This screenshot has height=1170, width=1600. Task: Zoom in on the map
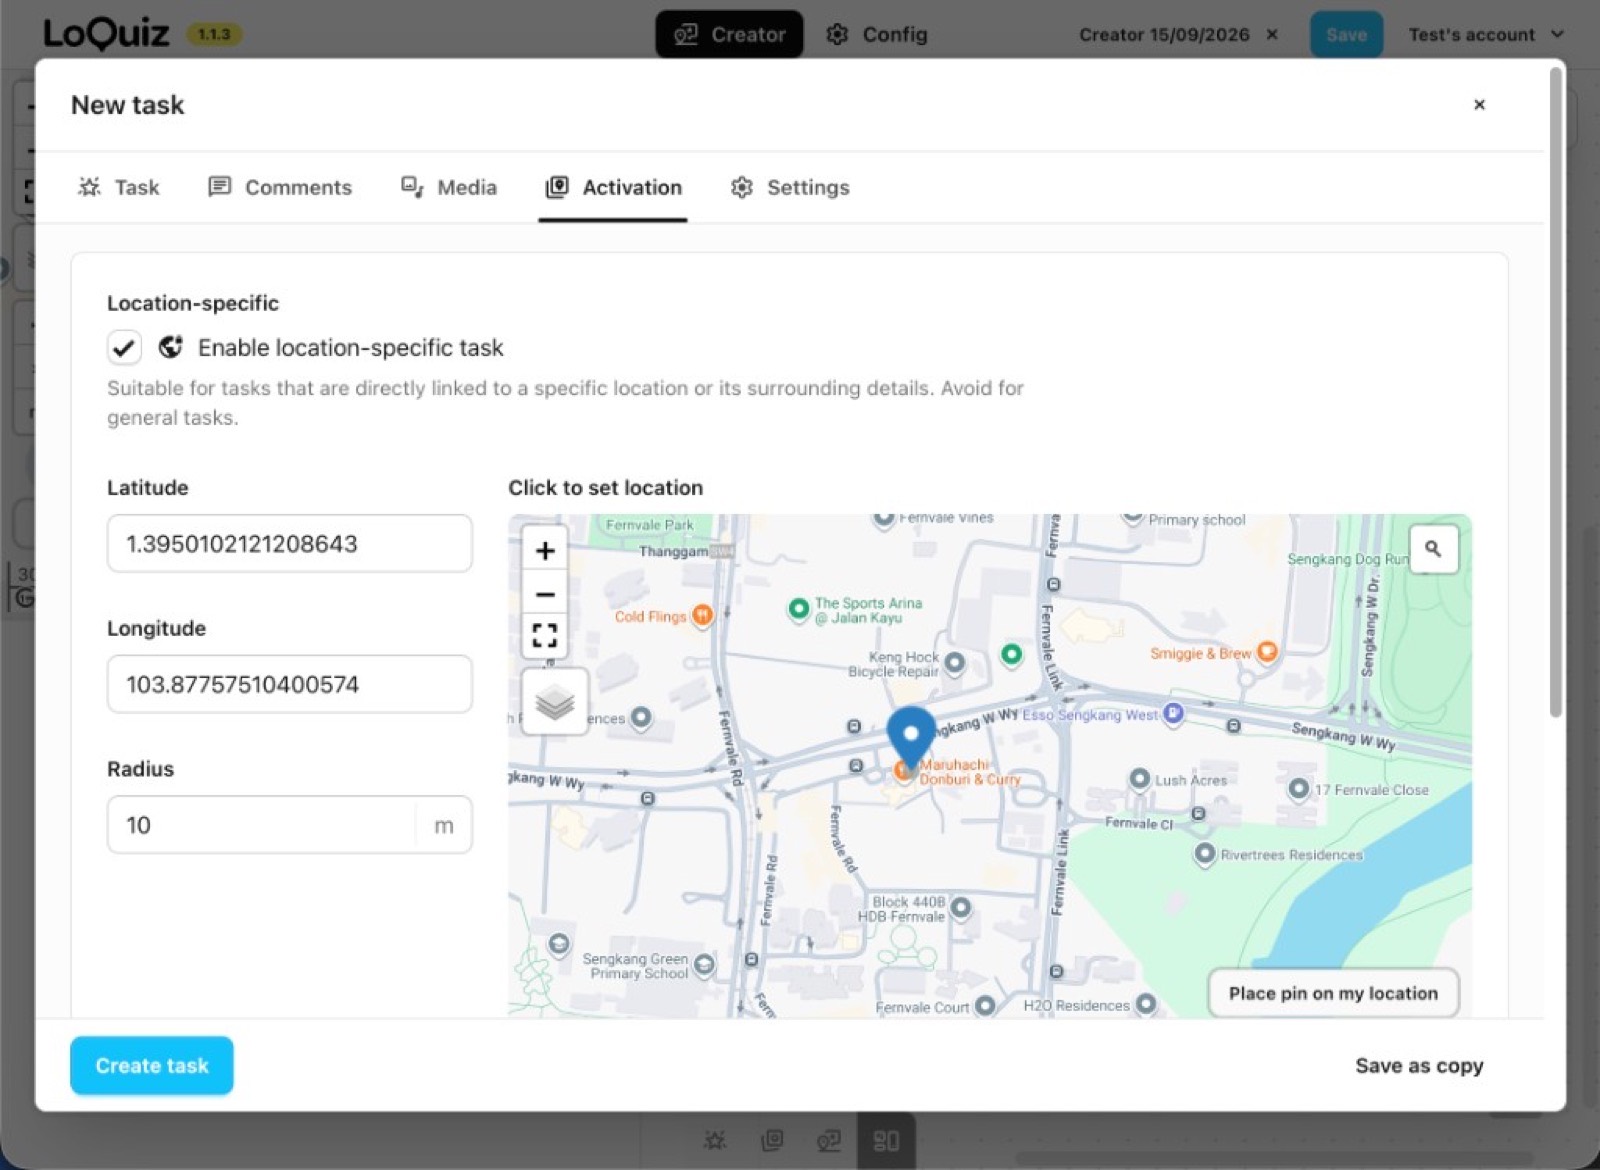pyautogui.click(x=545, y=550)
